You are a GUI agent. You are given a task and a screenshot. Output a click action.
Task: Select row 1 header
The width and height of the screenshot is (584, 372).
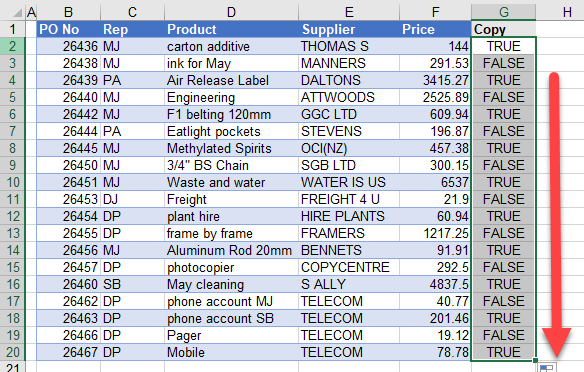pyautogui.click(x=12, y=29)
